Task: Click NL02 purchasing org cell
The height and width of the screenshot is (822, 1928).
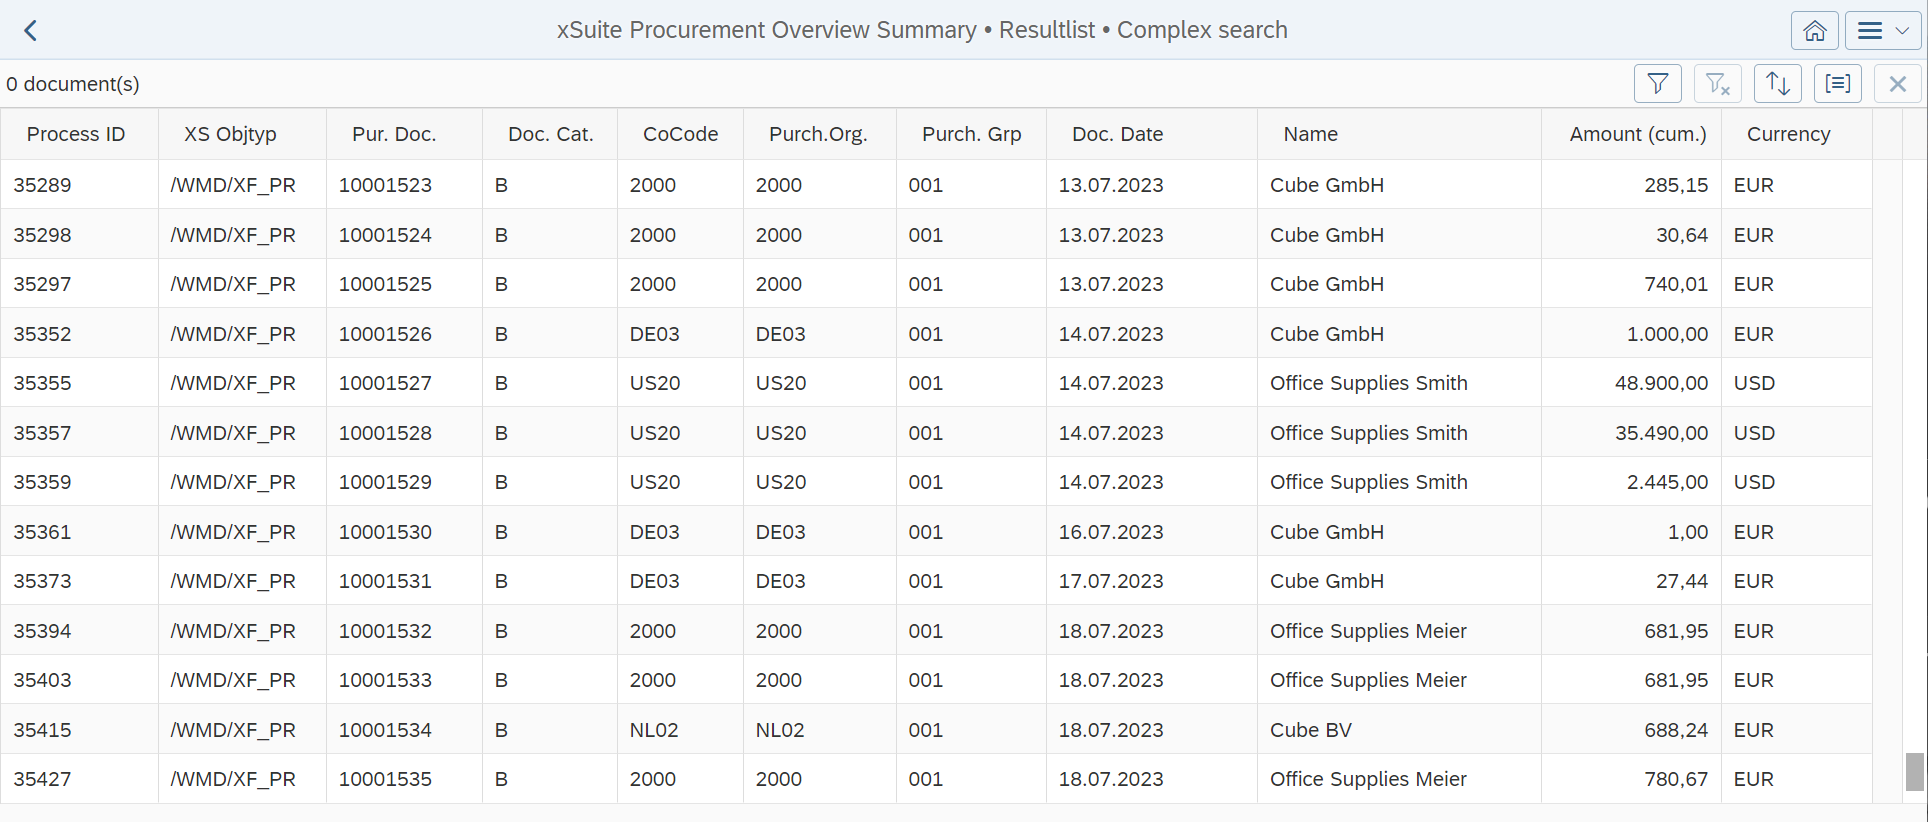Action: (x=820, y=730)
